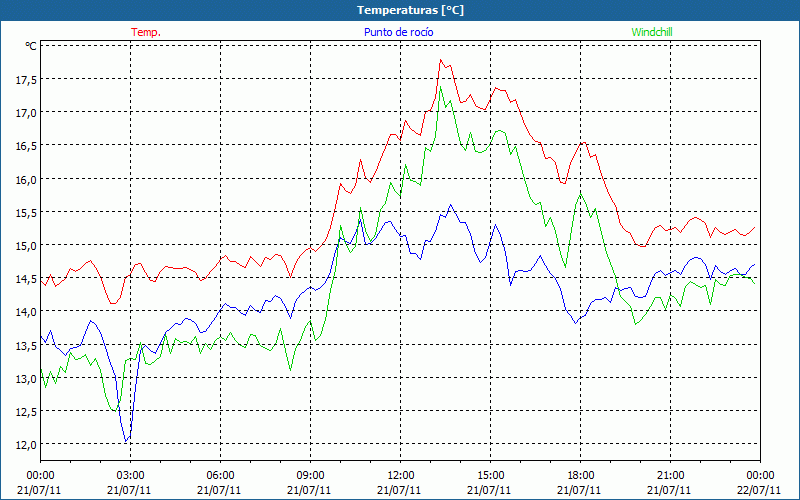Viewport: 800px width, 500px height.
Task: Click the 06:00 time axis label
Action: [x=220, y=476]
